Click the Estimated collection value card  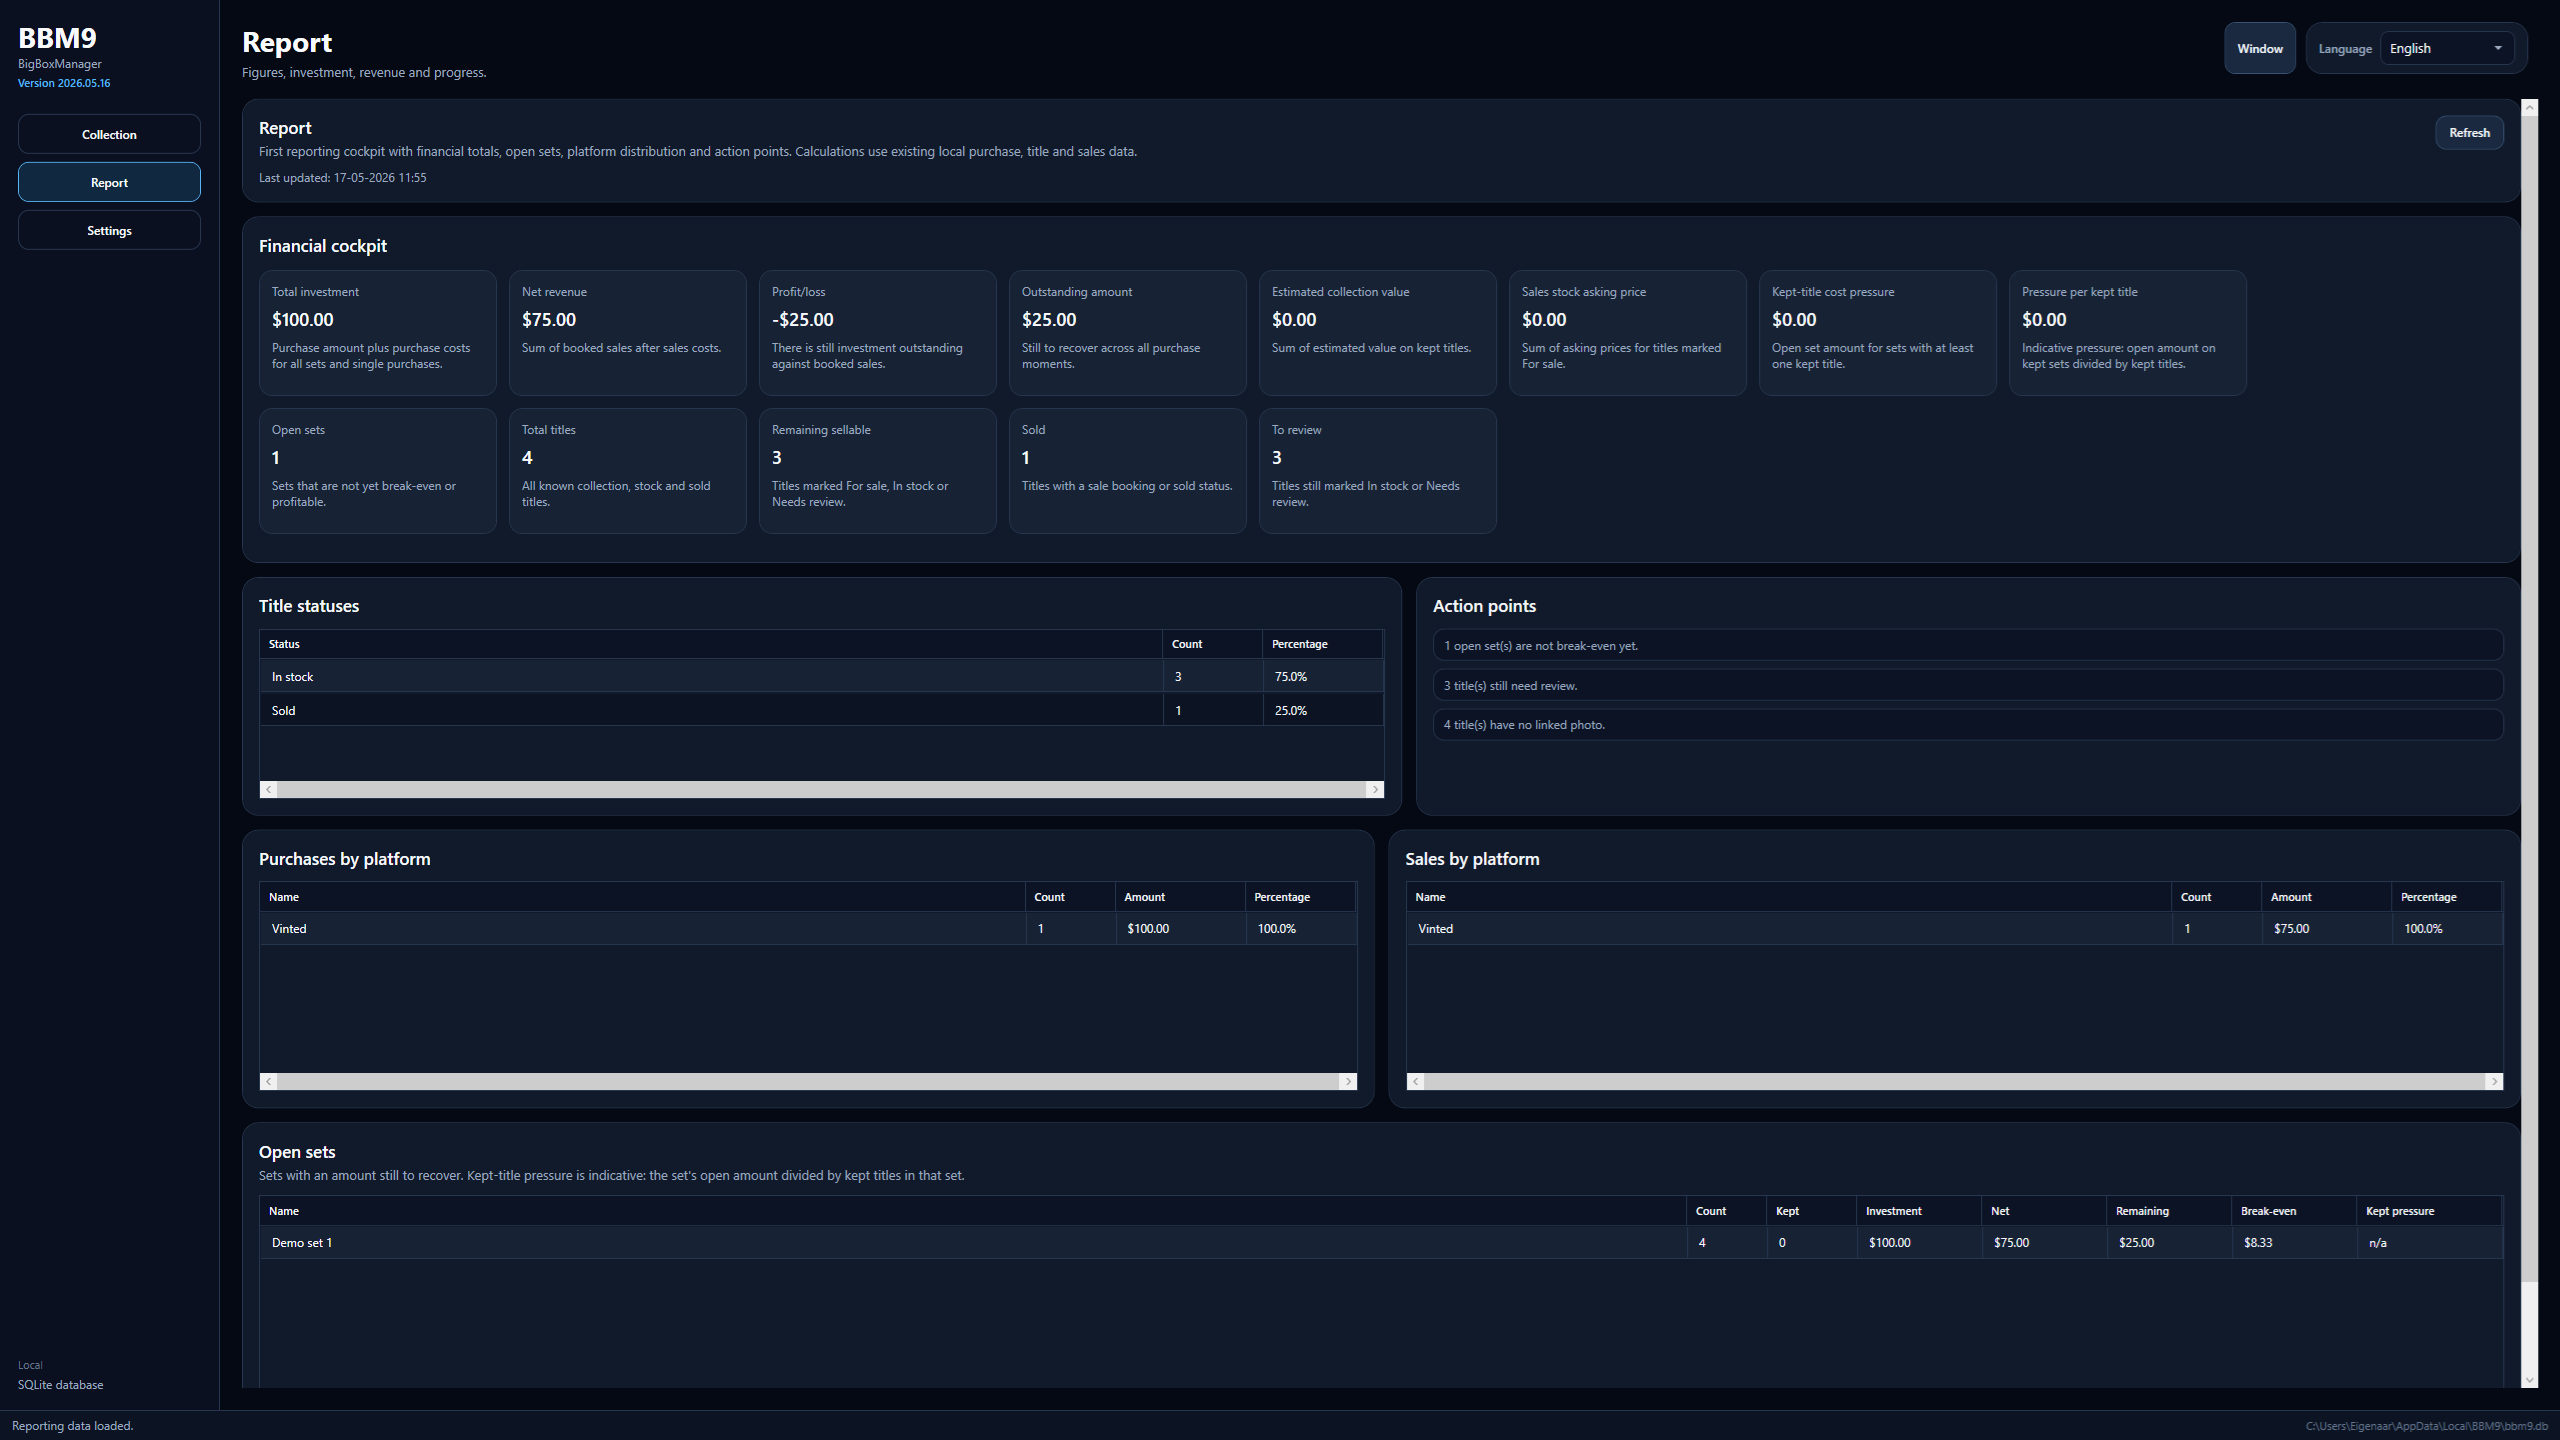coord(1378,332)
